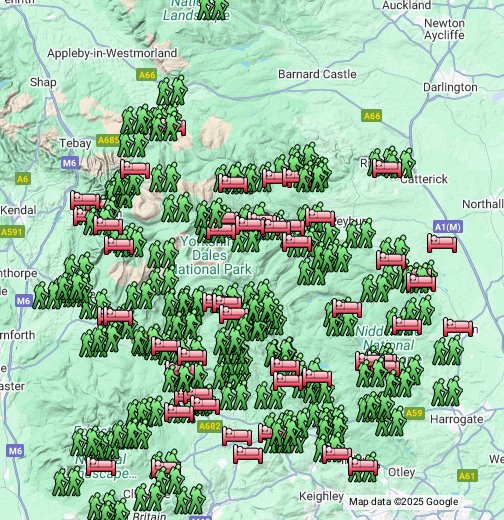Select the hikers marker right of the Leyburn label
Viewport: 504px width, 520px height.
tap(360, 233)
